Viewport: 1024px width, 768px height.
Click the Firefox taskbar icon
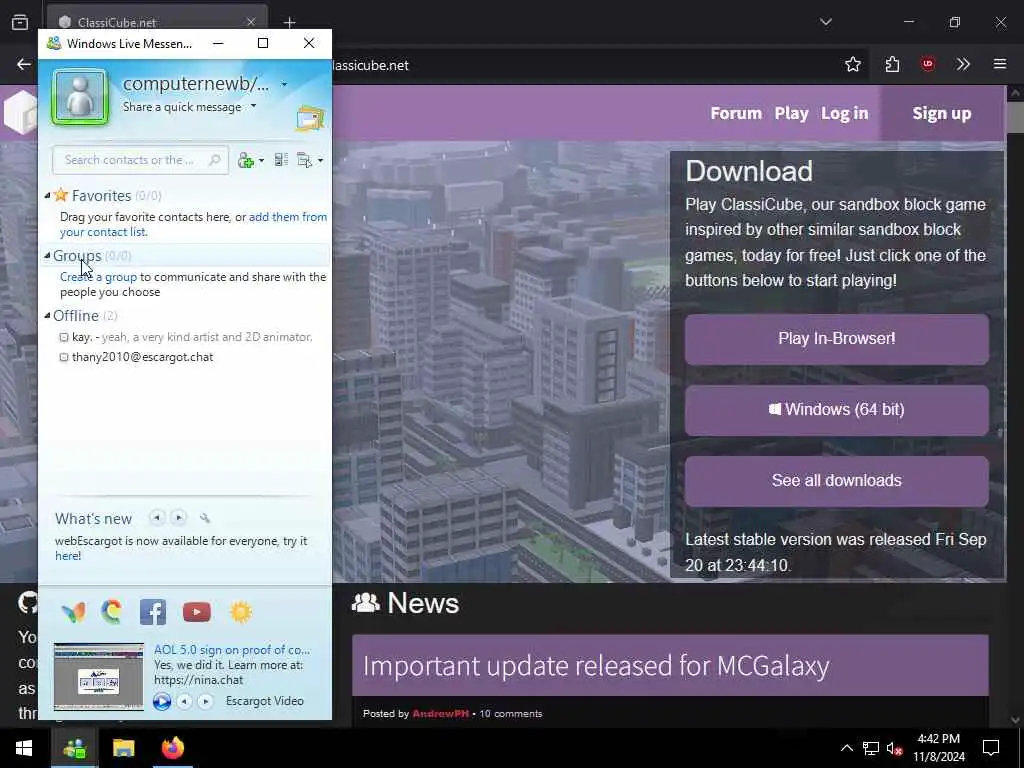point(173,748)
